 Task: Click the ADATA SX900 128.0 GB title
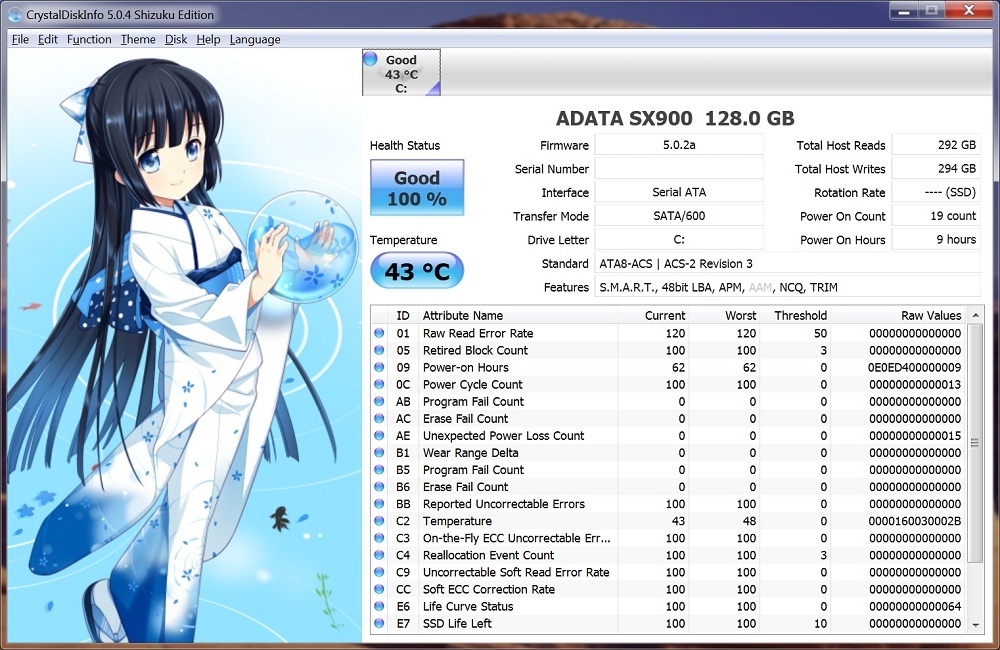[675, 119]
